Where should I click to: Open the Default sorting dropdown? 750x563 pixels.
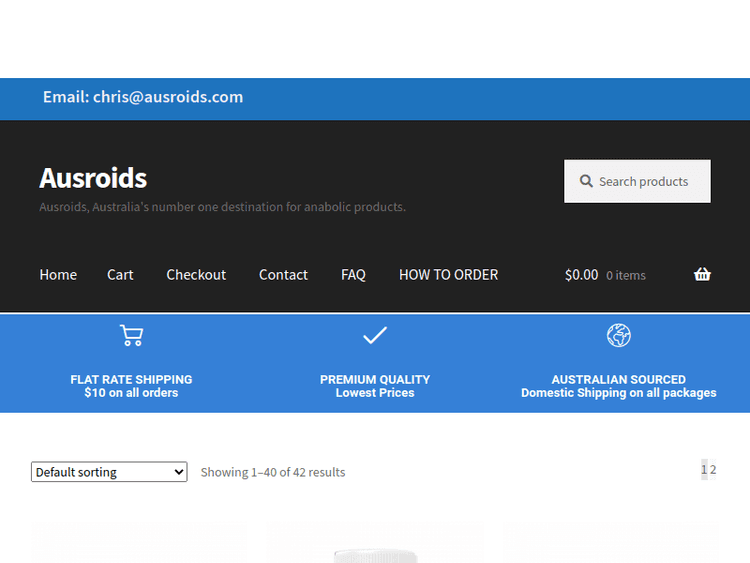(x=109, y=472)
